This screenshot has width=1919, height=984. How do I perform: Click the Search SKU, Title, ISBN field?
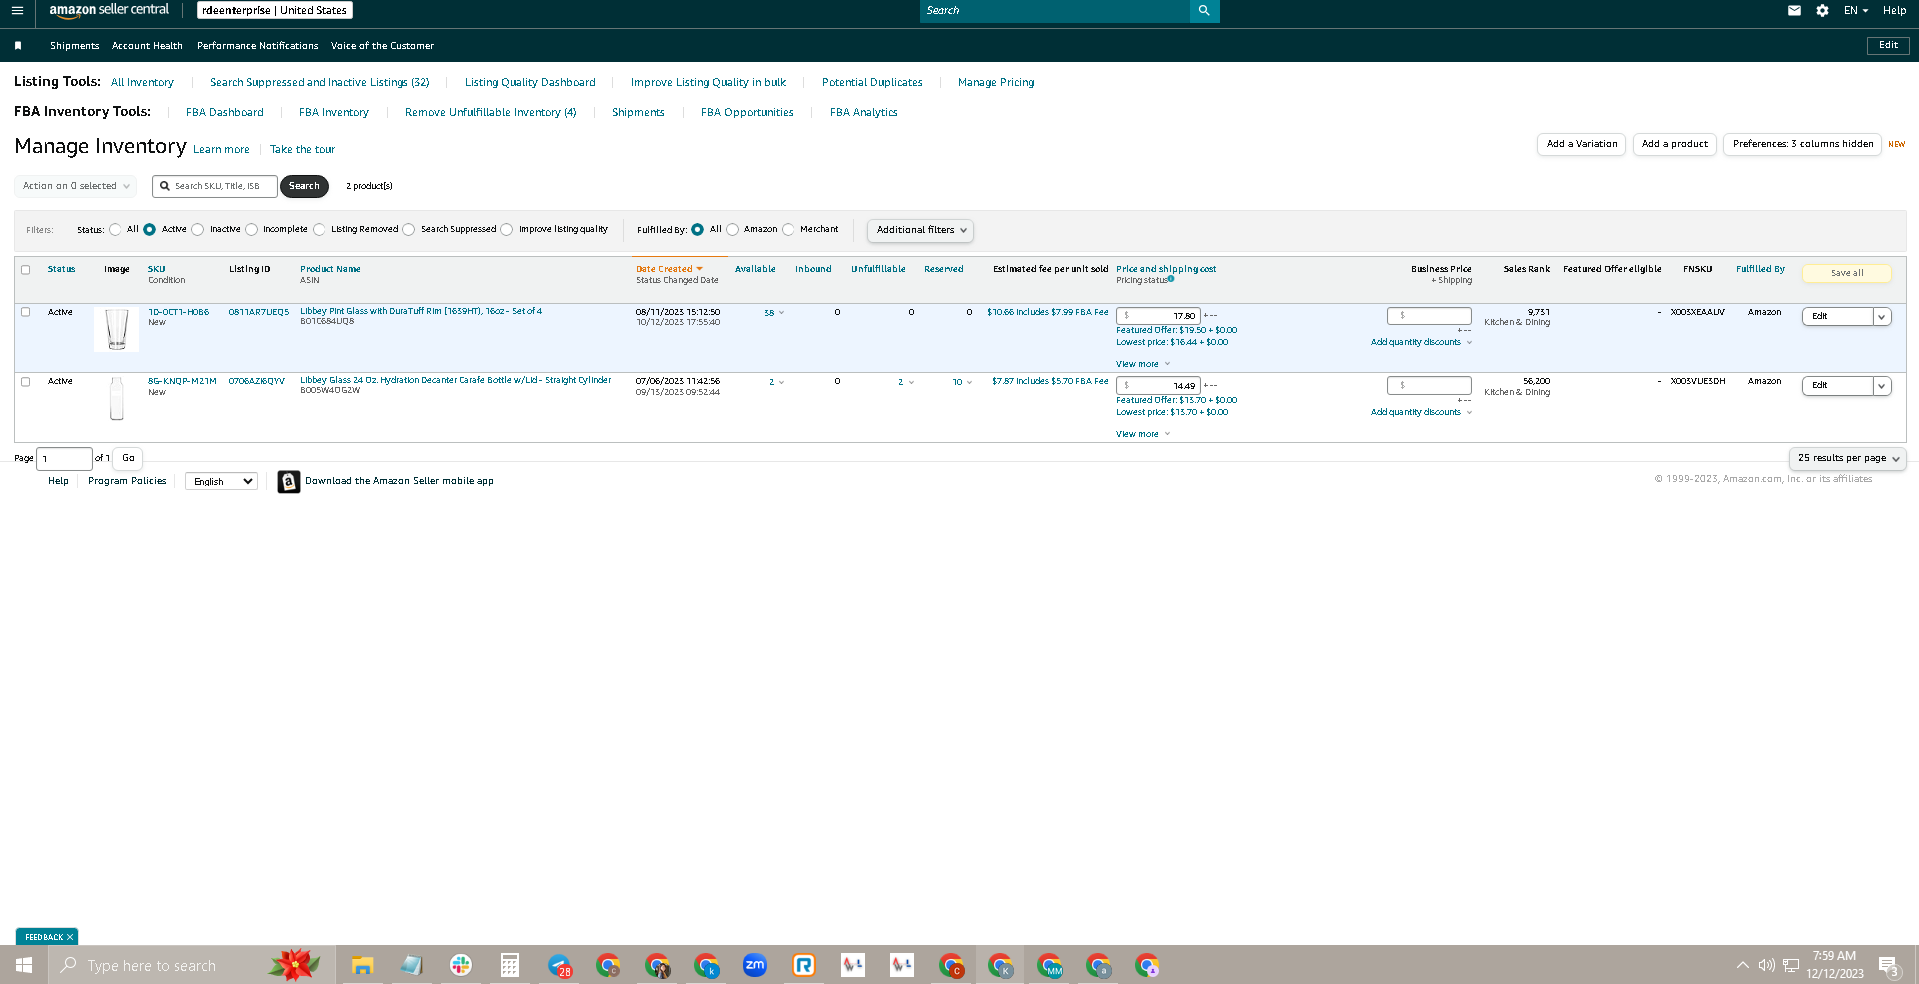[215, 186]
